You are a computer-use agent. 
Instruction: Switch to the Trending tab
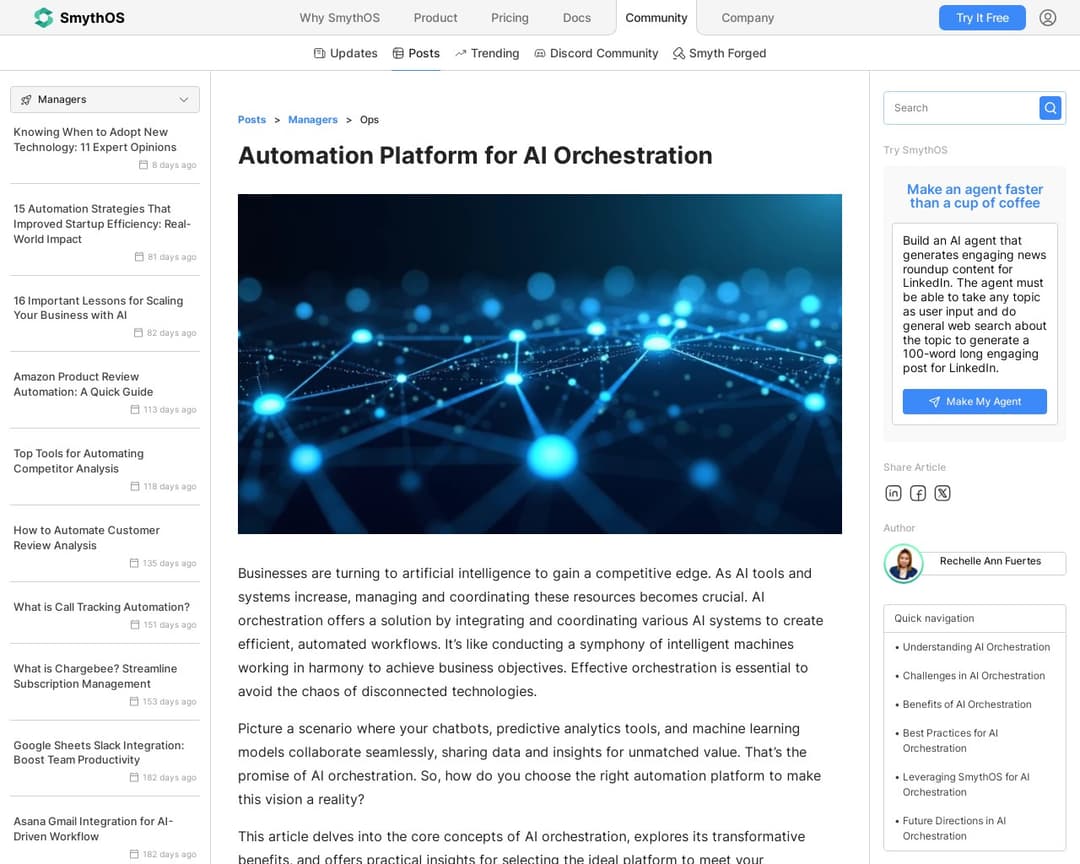click(x=487, y=53)
